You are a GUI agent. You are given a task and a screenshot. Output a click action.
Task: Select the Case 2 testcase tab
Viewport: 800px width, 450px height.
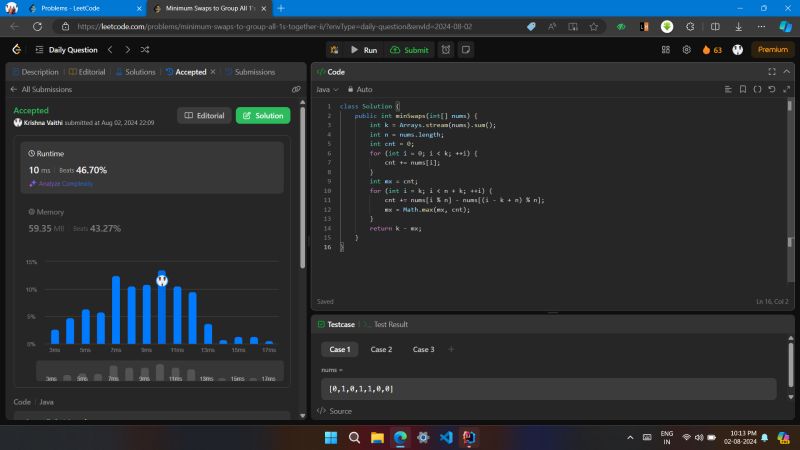381,349
